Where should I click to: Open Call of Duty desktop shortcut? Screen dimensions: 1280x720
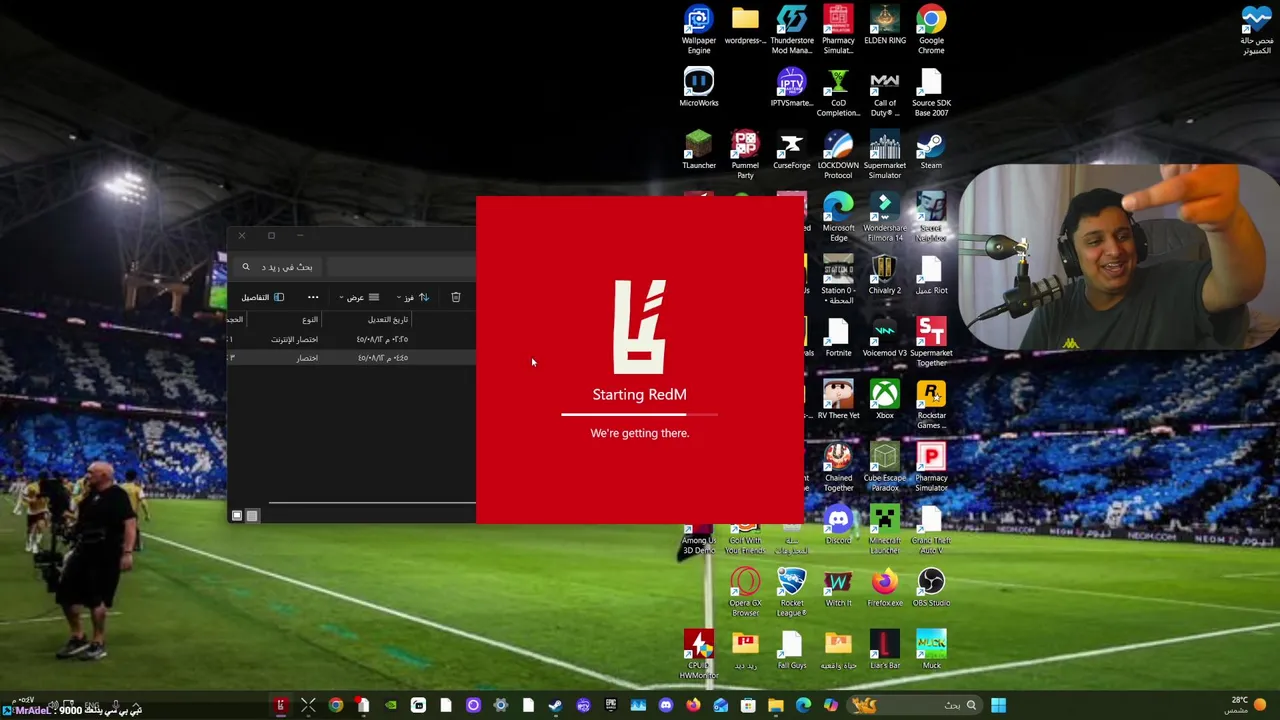(885, 91)
